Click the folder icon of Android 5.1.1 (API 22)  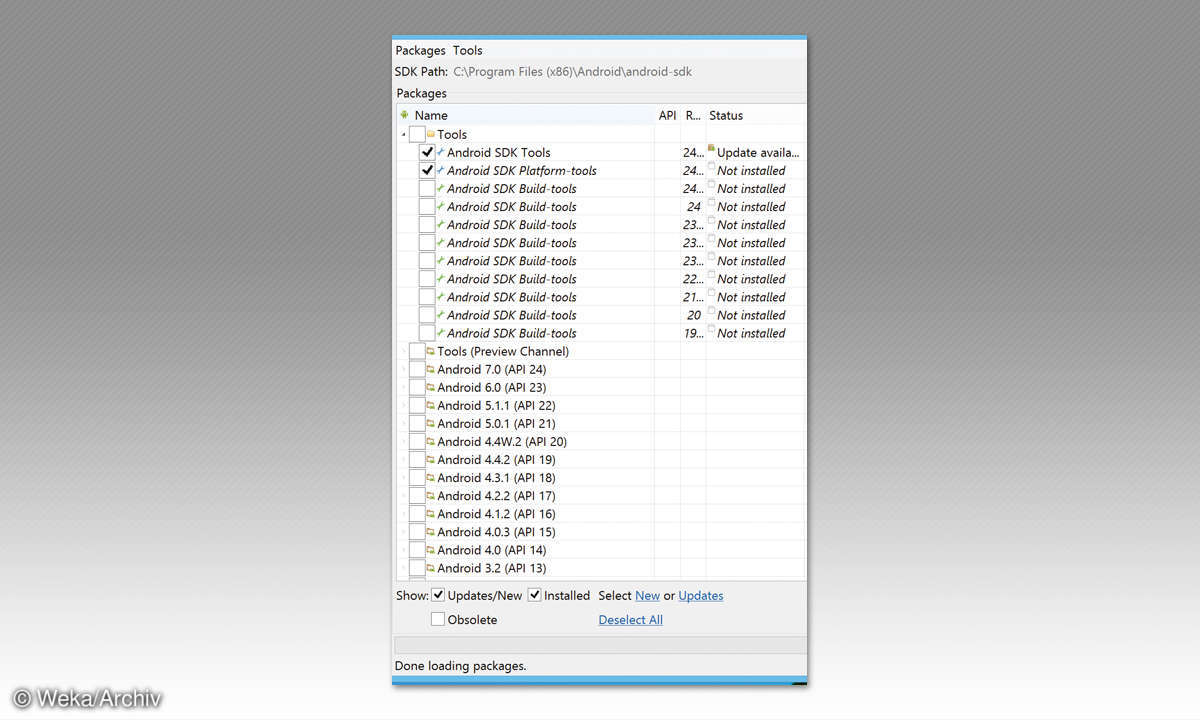[431, 405]
